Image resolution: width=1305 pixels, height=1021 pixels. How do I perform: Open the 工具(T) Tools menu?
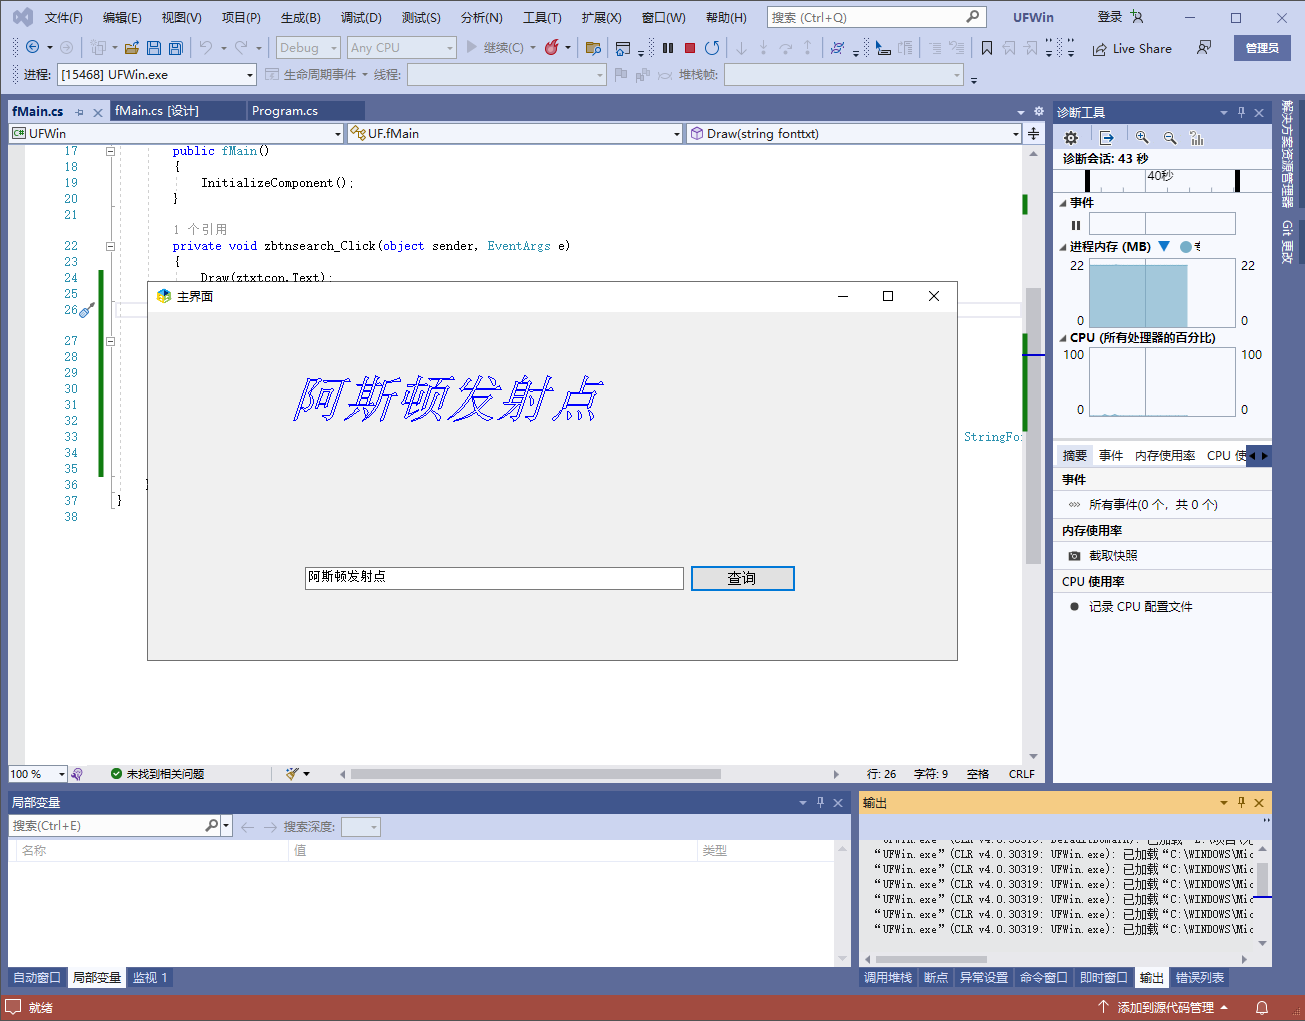coord(542,17)
